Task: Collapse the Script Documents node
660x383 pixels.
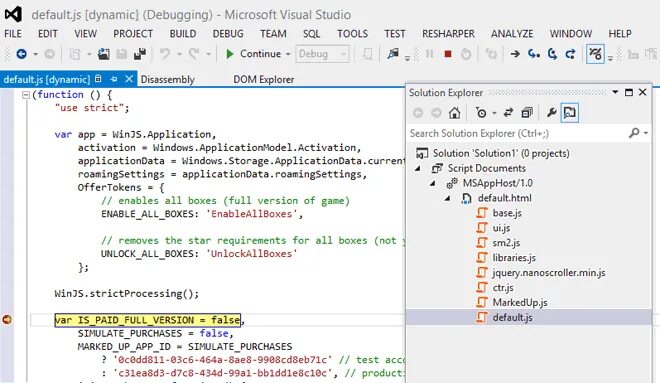Action: tap(418, 168)
